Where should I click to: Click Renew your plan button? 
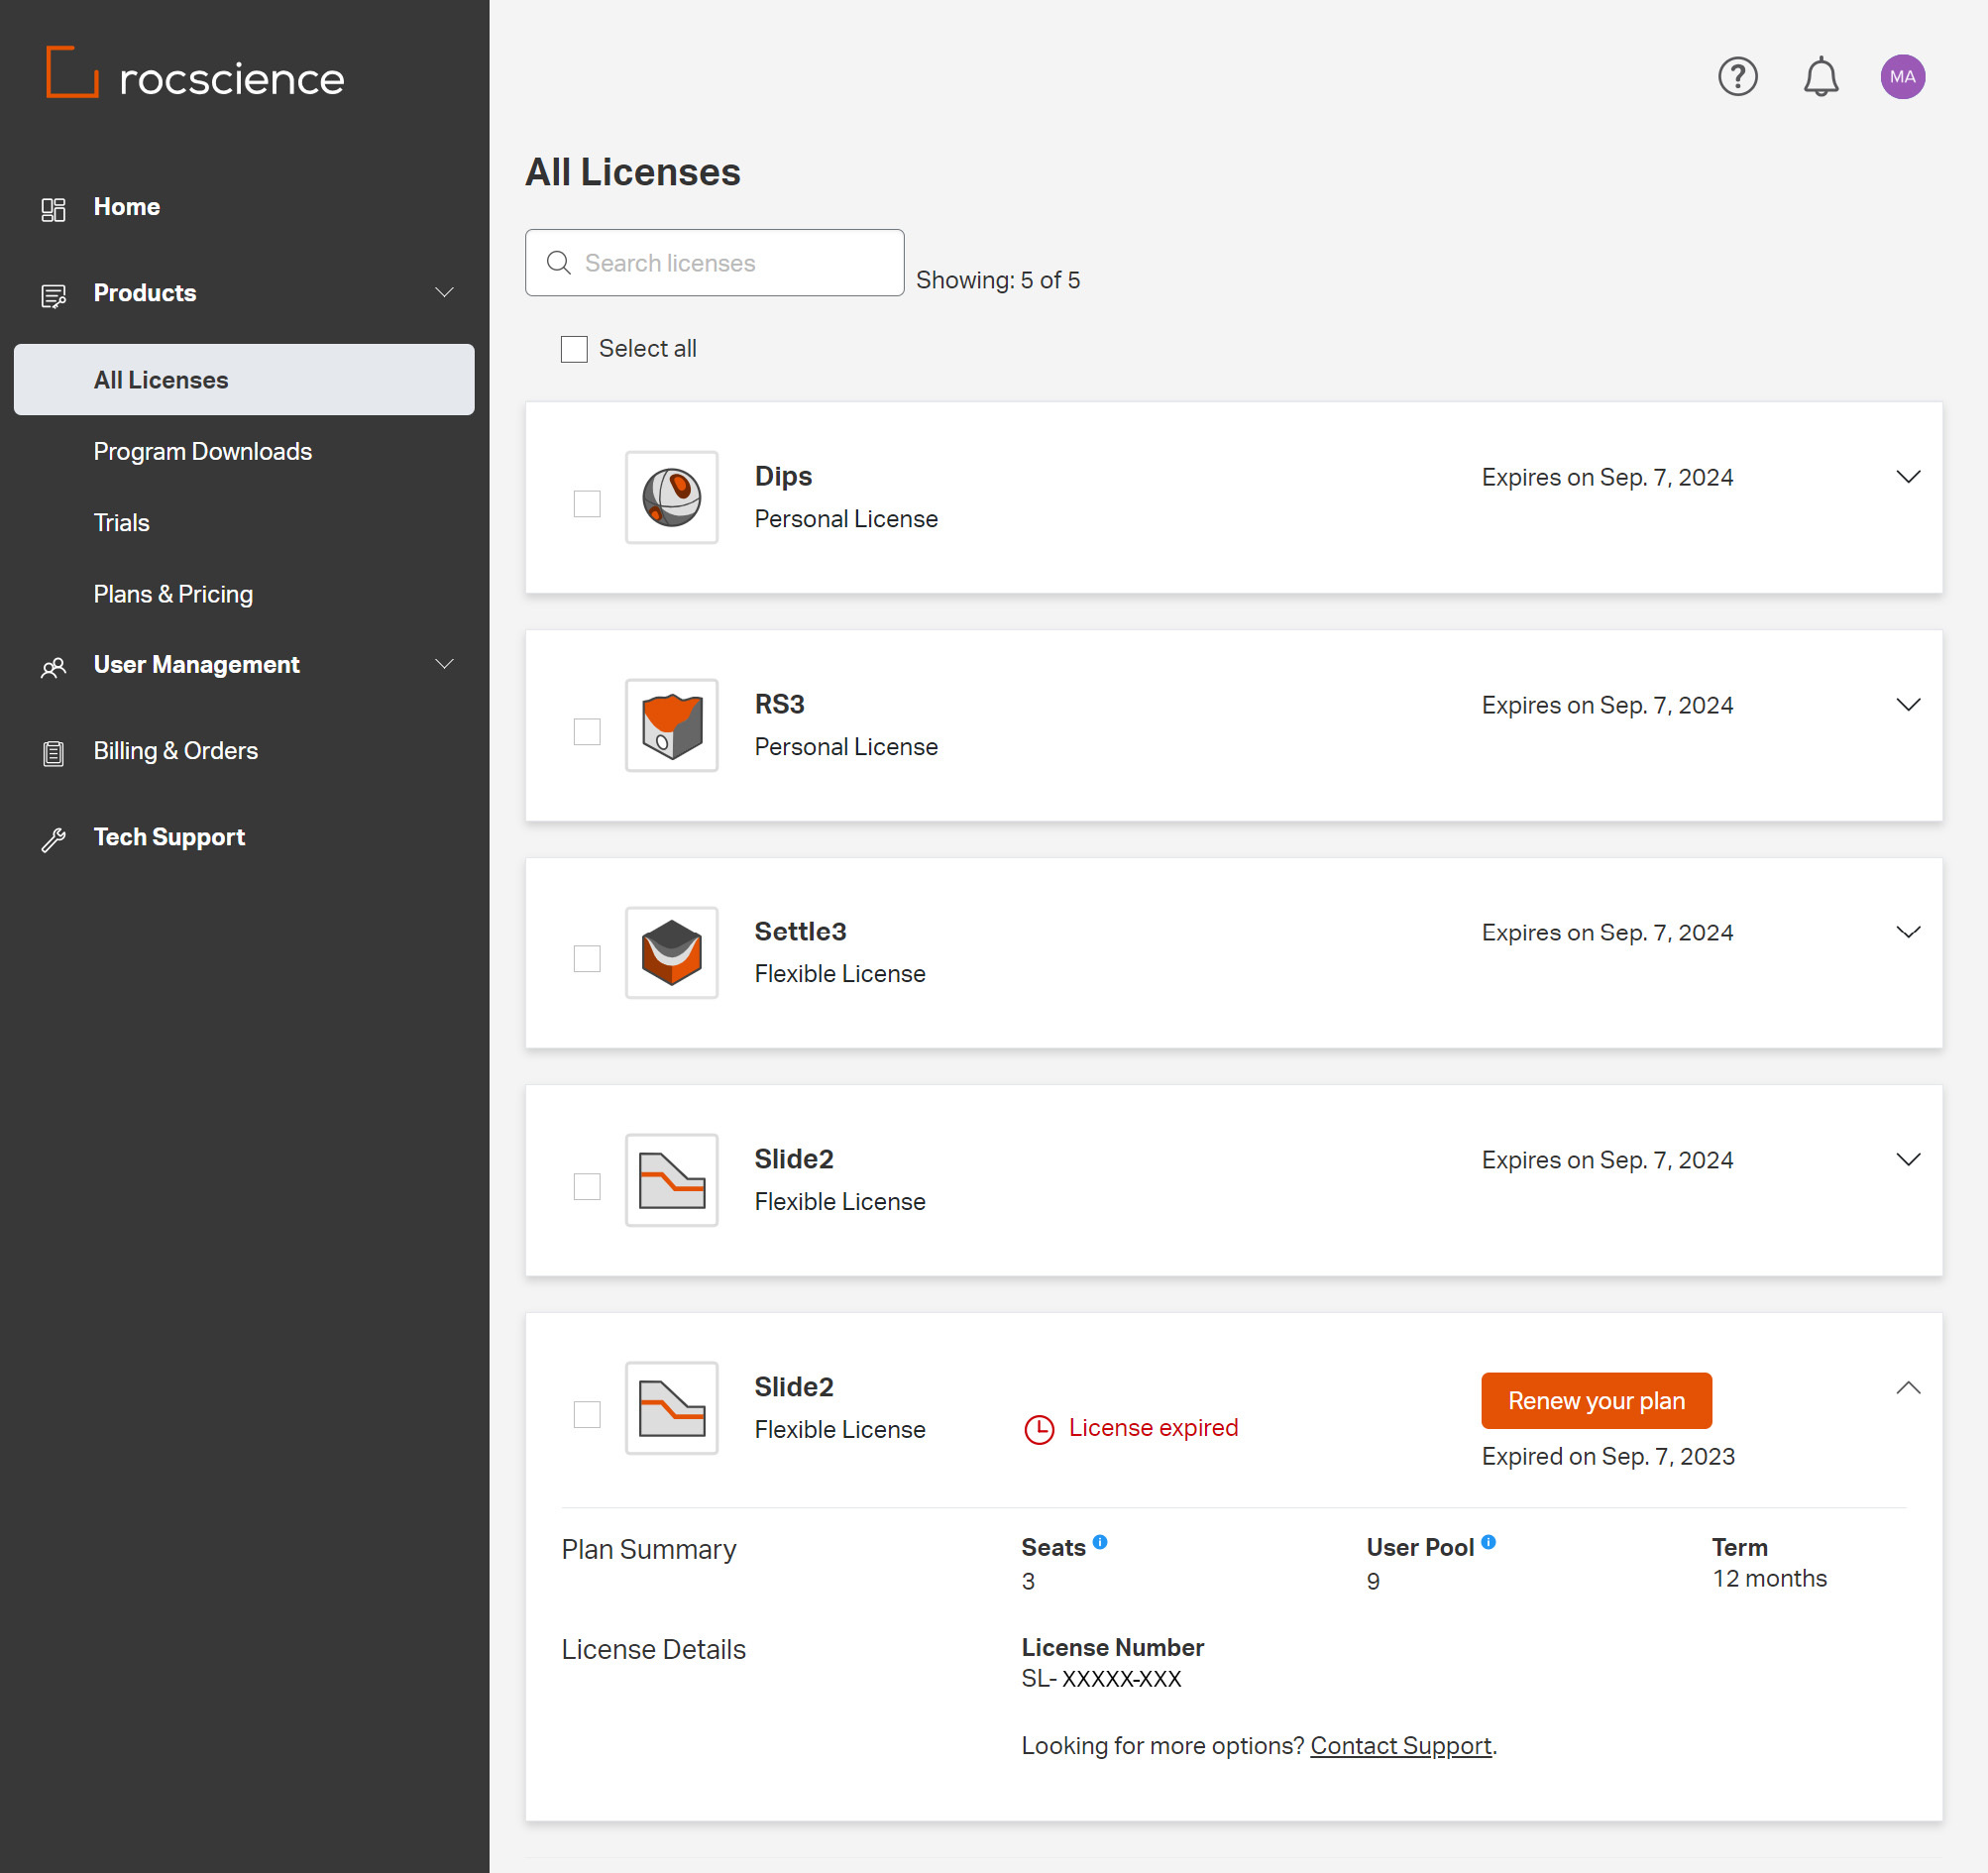coord(1597,1401)
